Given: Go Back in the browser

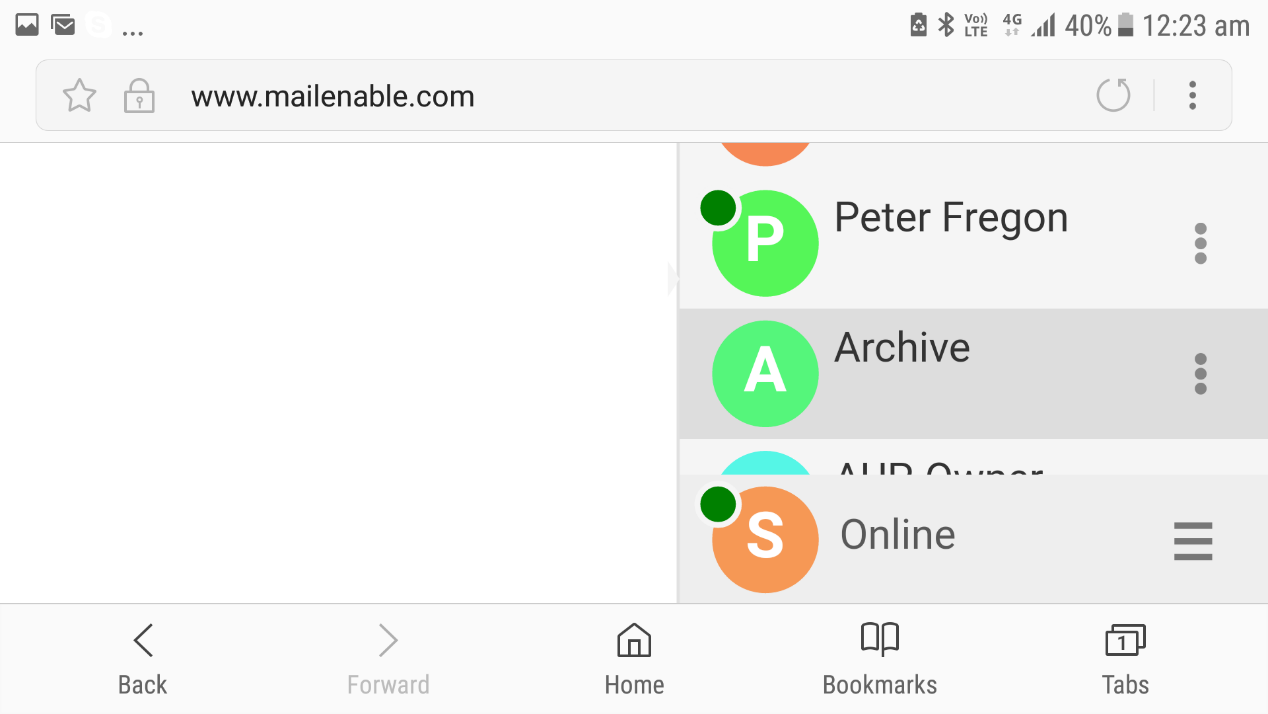Looking at the screenshot, I should coord(143,660).
